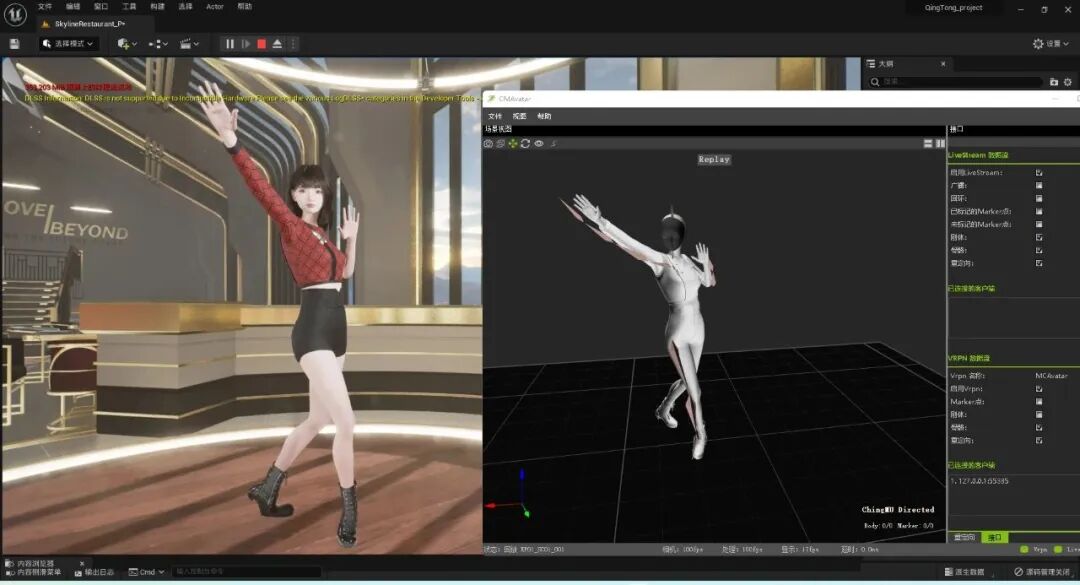The height and width of the screenshot is (585, 1080).
Task: Click the vertical split layout icon
Action: (940, 143)
